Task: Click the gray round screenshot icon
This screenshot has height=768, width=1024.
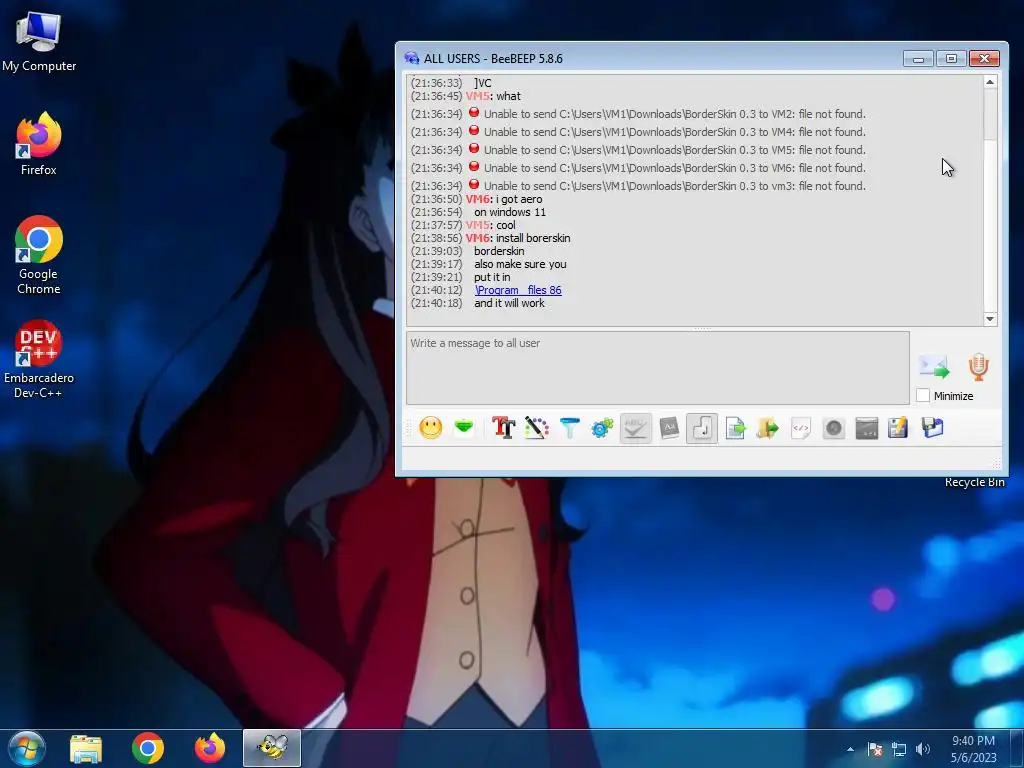Action: (x=834, y=428)
